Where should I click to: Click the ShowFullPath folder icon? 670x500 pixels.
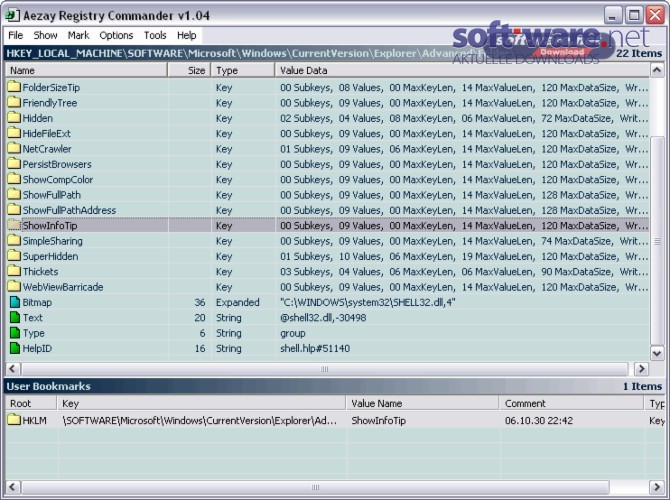pos(14,195)
